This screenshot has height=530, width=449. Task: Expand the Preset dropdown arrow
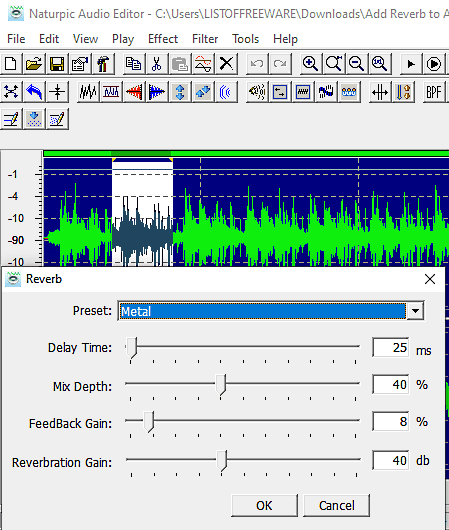[x=416, y=311]
